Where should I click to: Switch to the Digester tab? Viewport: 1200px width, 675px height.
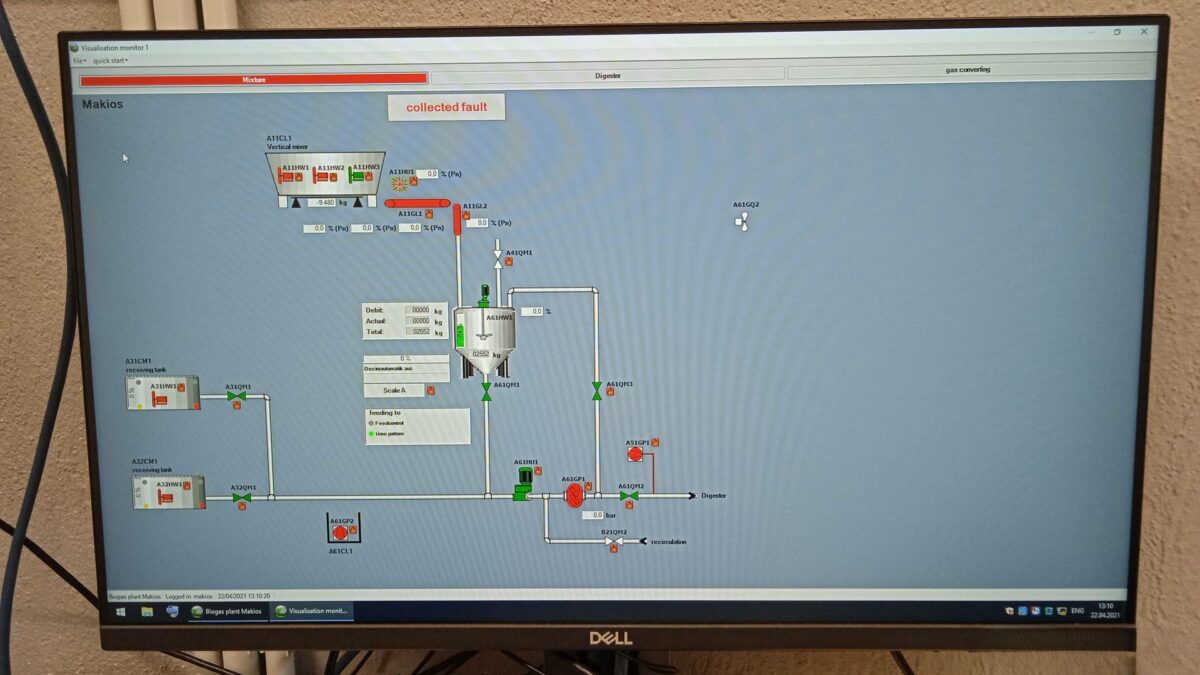pos(608,75)
